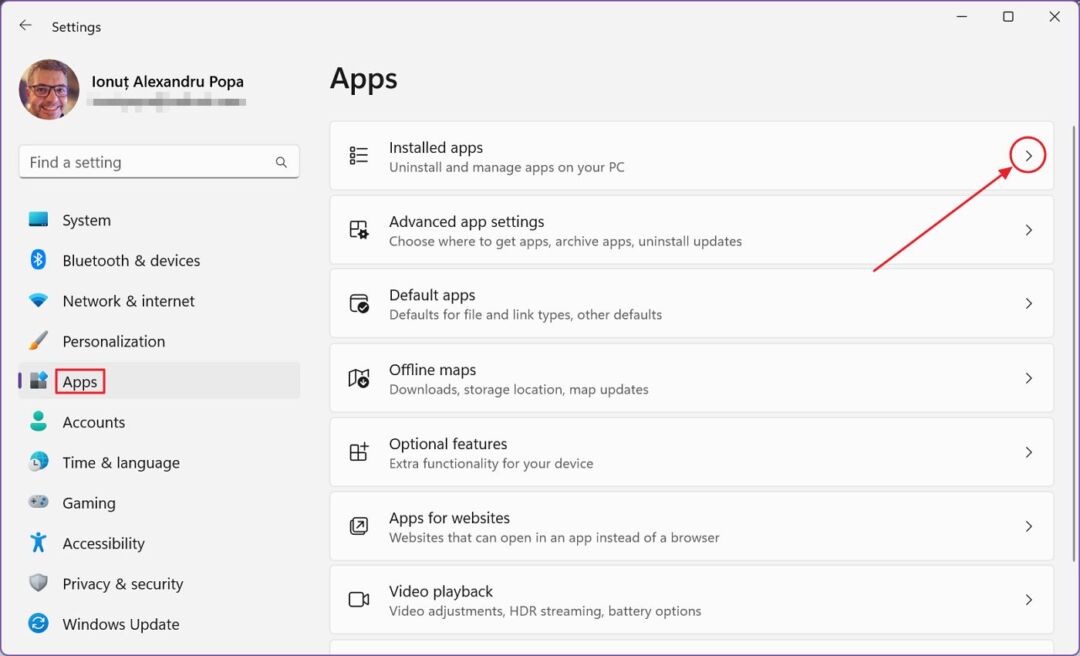Click the Offline maps icon
This screenshot has height=656, width=1080.
coord(359,378)
